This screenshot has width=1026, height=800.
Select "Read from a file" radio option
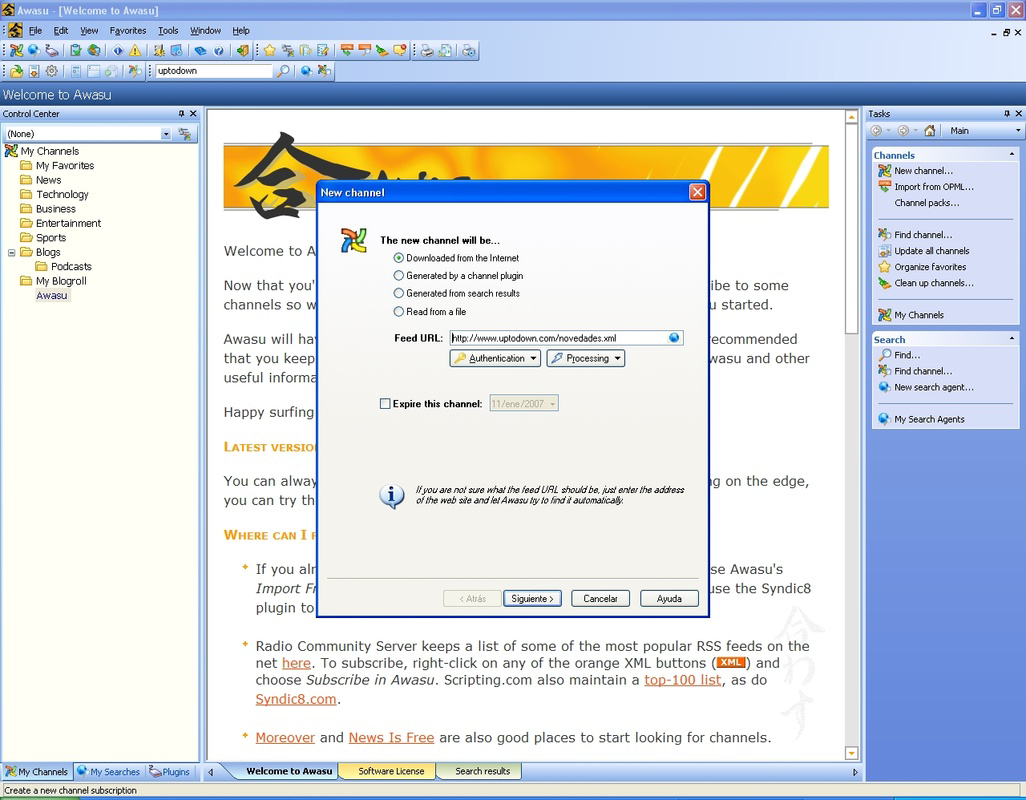(398, 311)
